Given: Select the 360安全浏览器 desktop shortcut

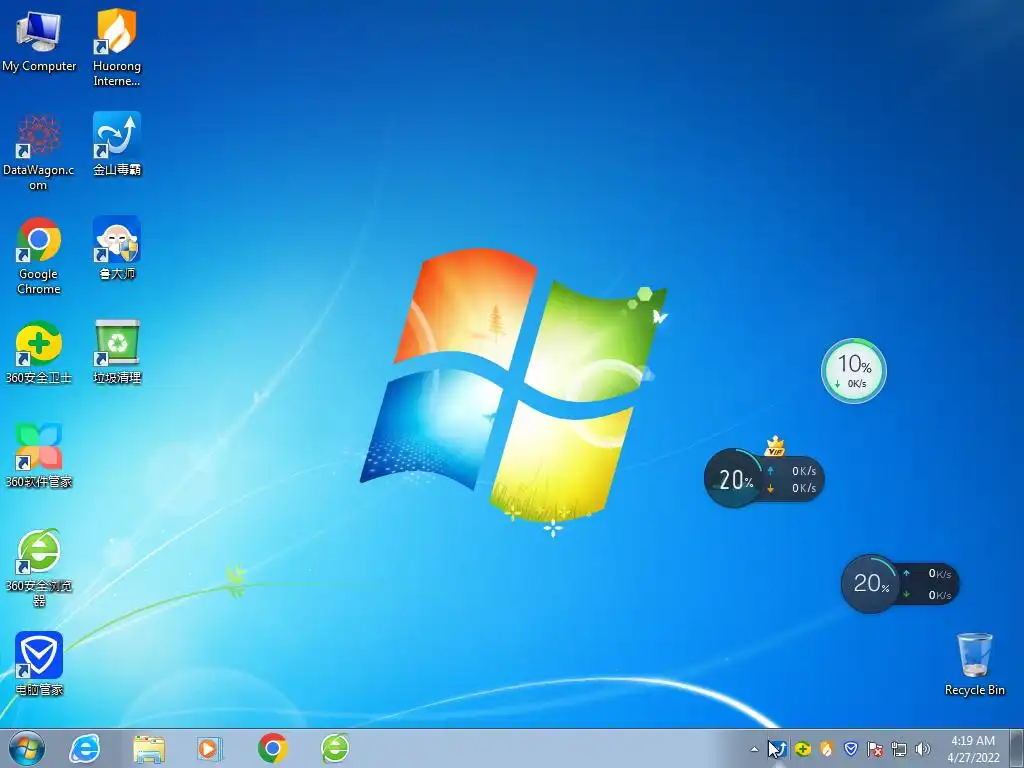Looking at the screenshot, I should (x=39, y=568).
